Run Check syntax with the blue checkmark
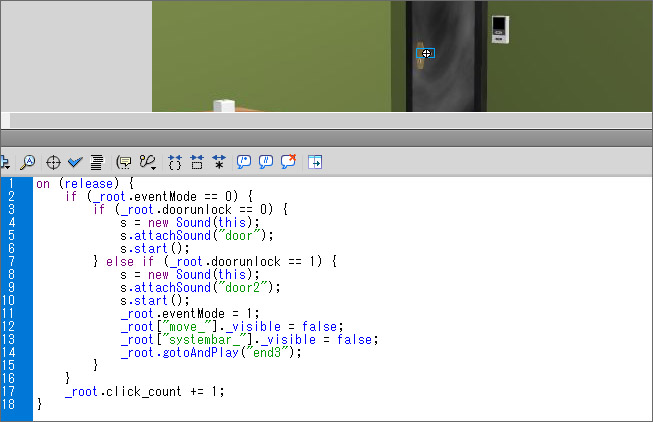This screenshot has width=653, height=422. (75, 162)
